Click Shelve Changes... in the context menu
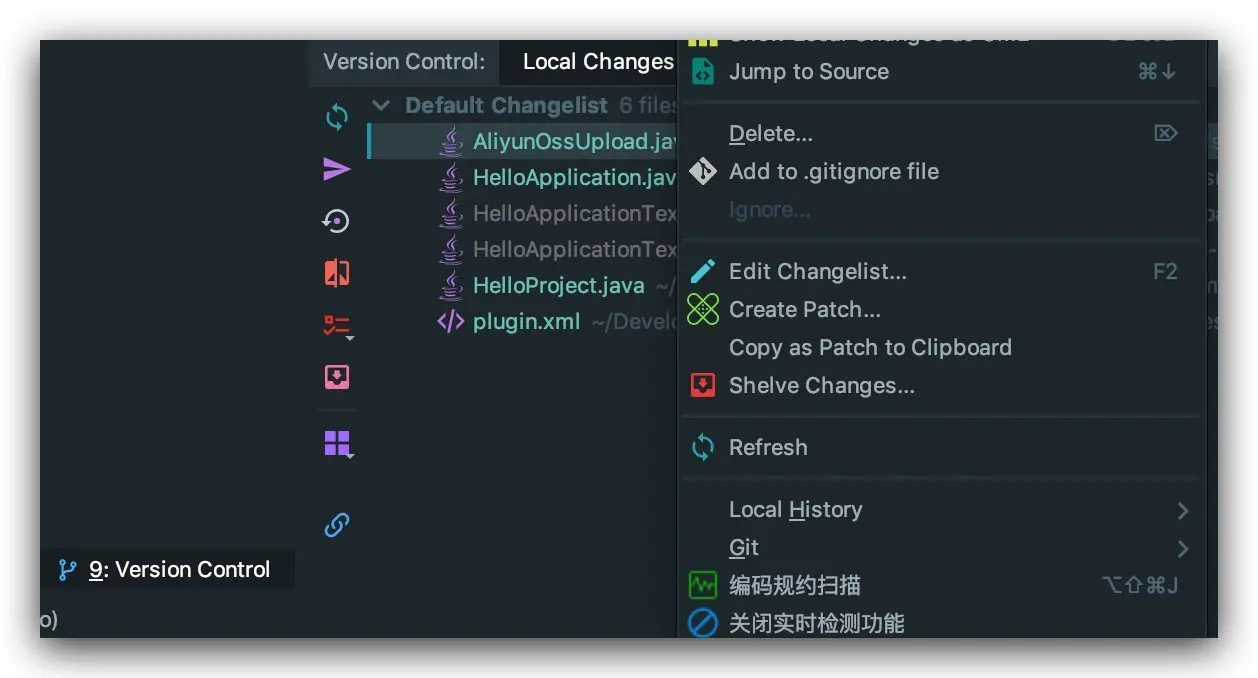 tap(821, 386)
